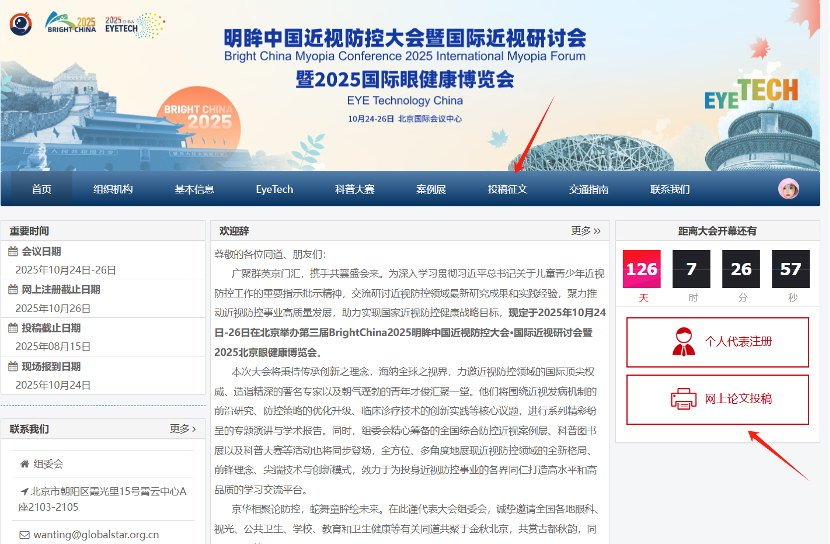This screenshot has height=544, width=830.
Task: Expand 更多 in the 联系我们 panel
Action: tap(183, 429)
